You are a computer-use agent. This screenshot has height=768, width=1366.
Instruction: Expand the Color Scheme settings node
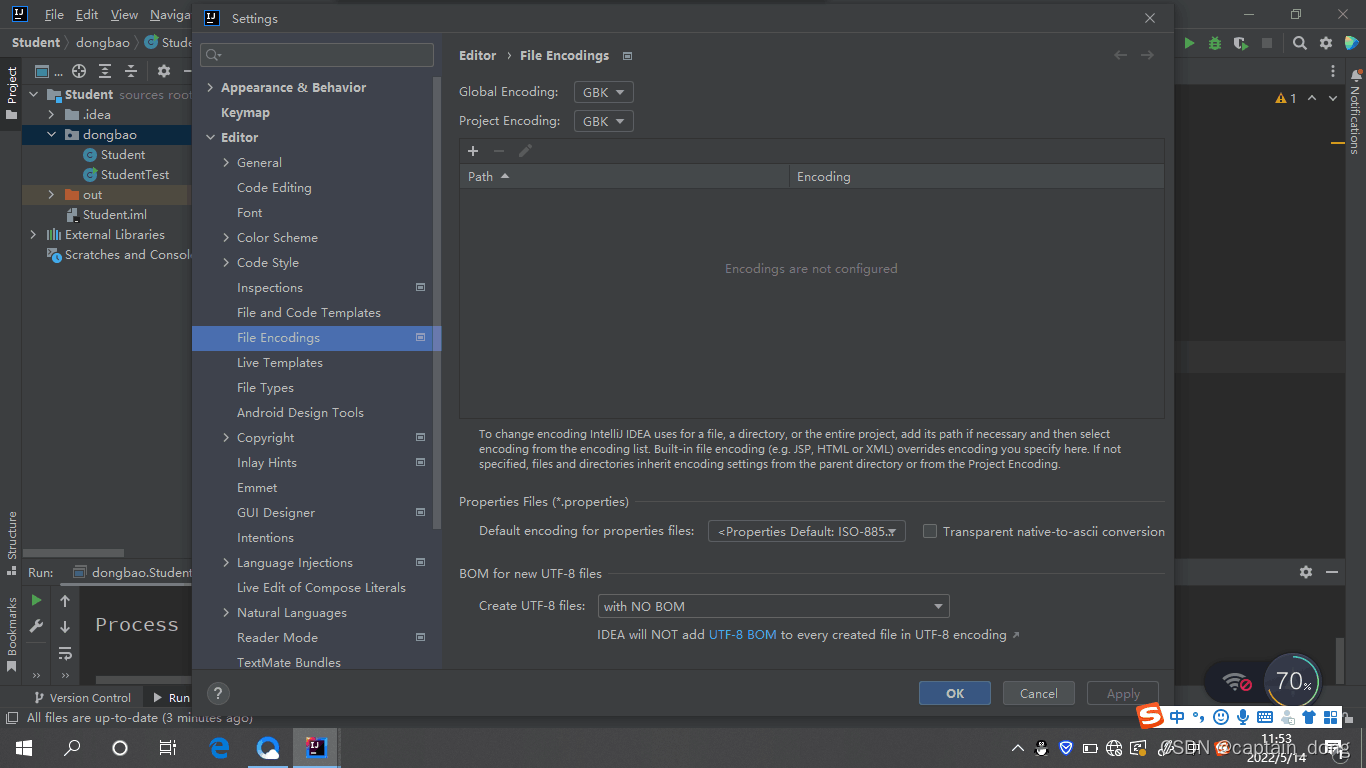point(226,238)
